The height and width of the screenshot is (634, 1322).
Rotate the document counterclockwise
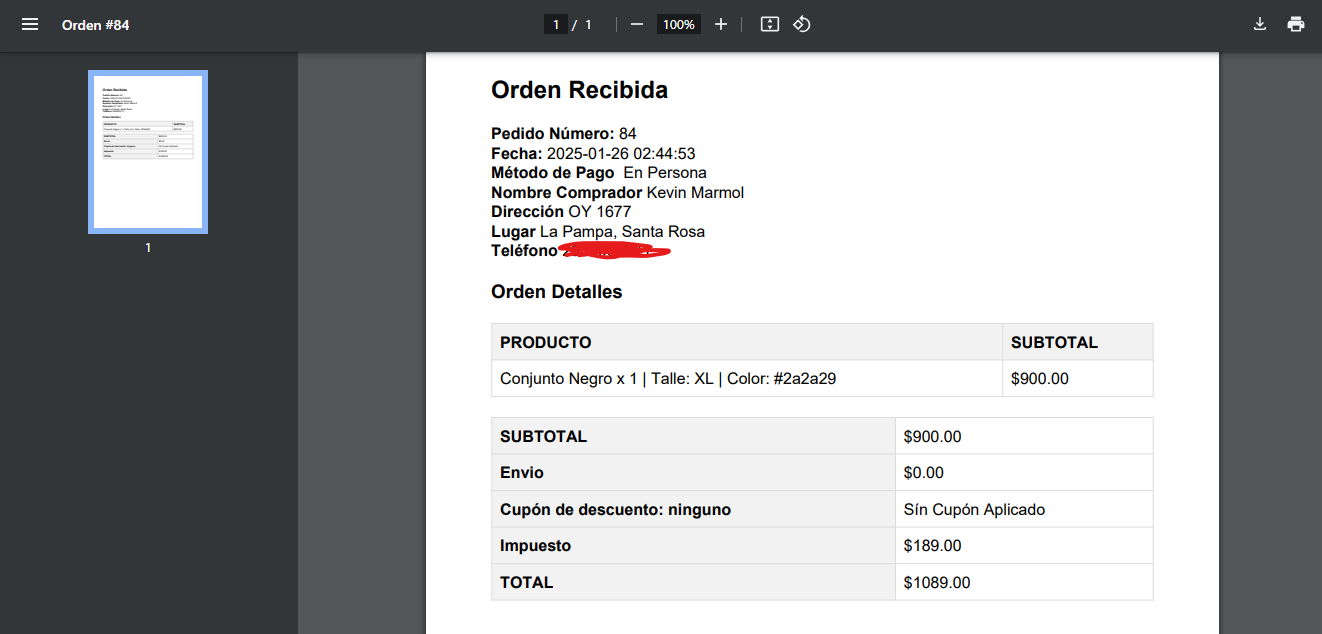[801, 24]
